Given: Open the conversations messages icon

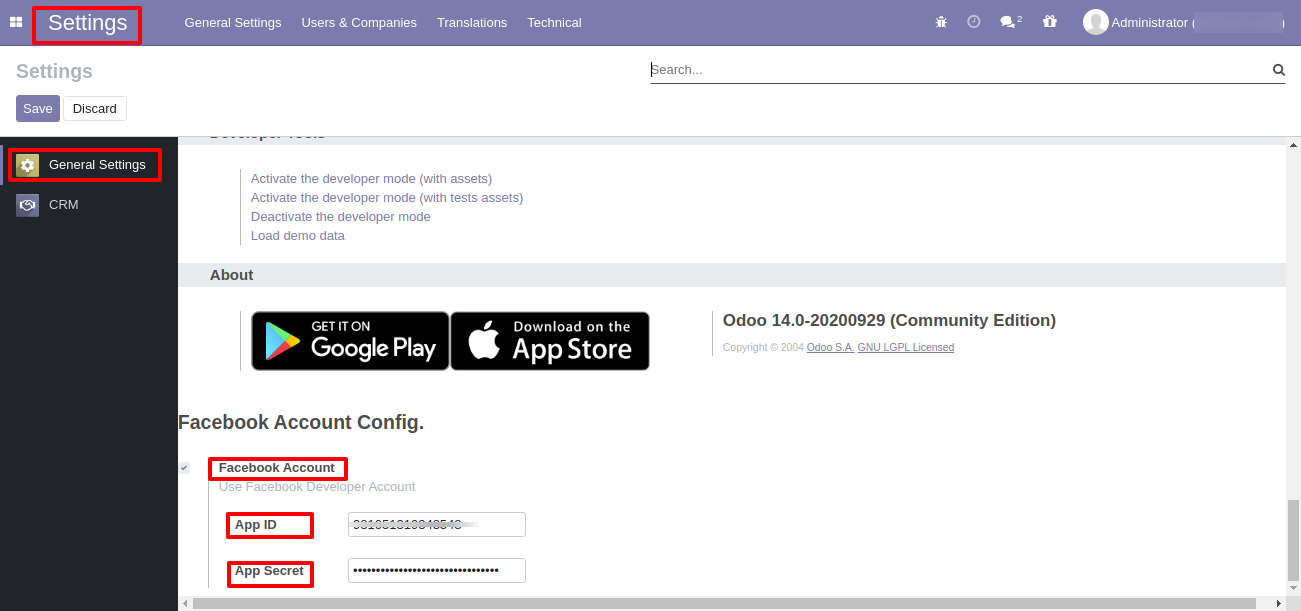Looking at the screenshot, I should pyautogui.click(x=1009, y=22).
